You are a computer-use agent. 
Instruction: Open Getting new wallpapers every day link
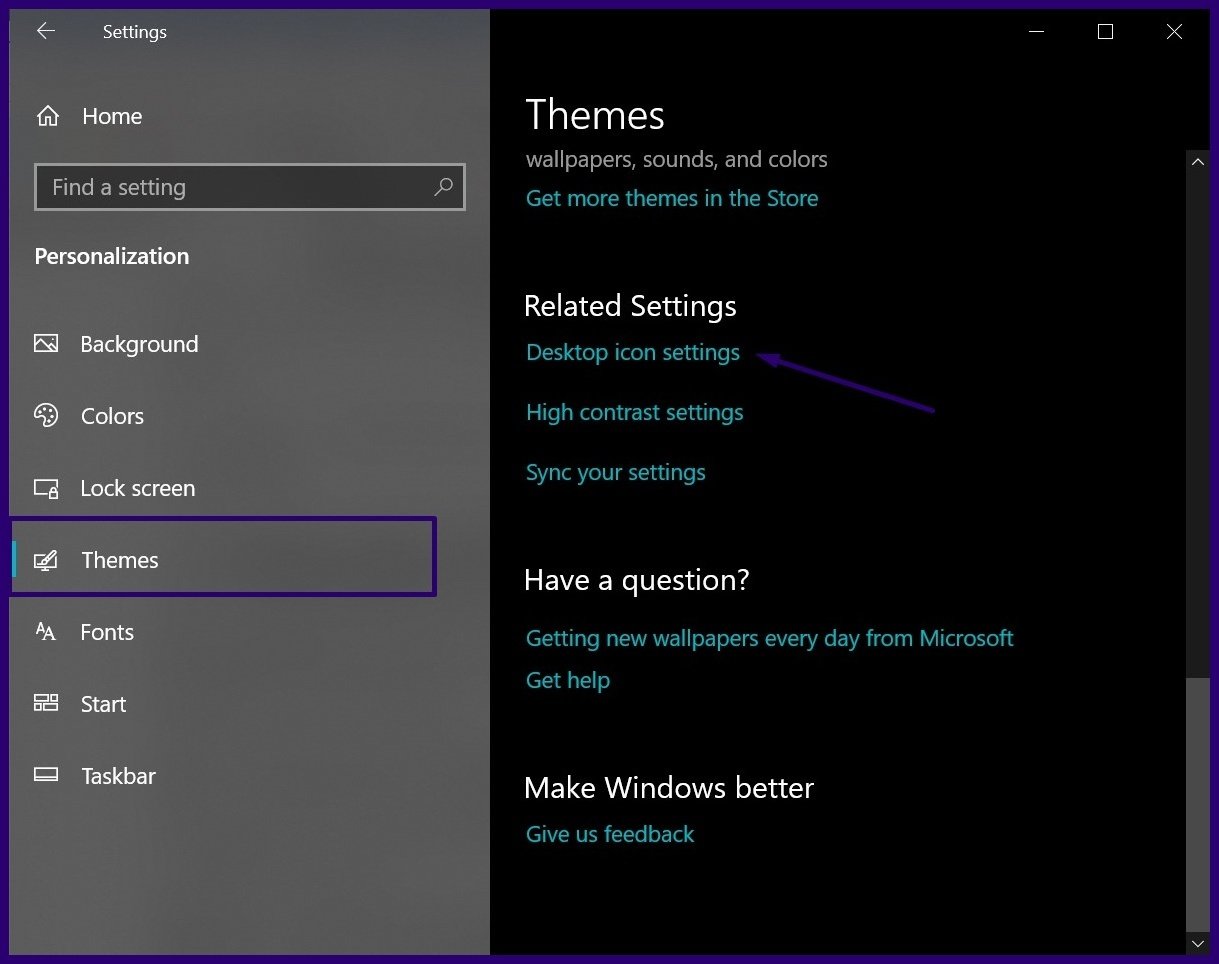pyautogui.click(x=770, y=638)
